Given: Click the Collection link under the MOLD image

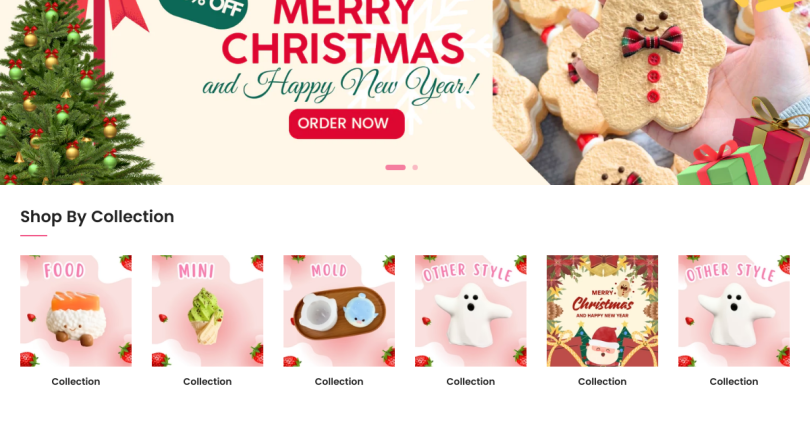Looking at the screenshot, I should 339,382.
